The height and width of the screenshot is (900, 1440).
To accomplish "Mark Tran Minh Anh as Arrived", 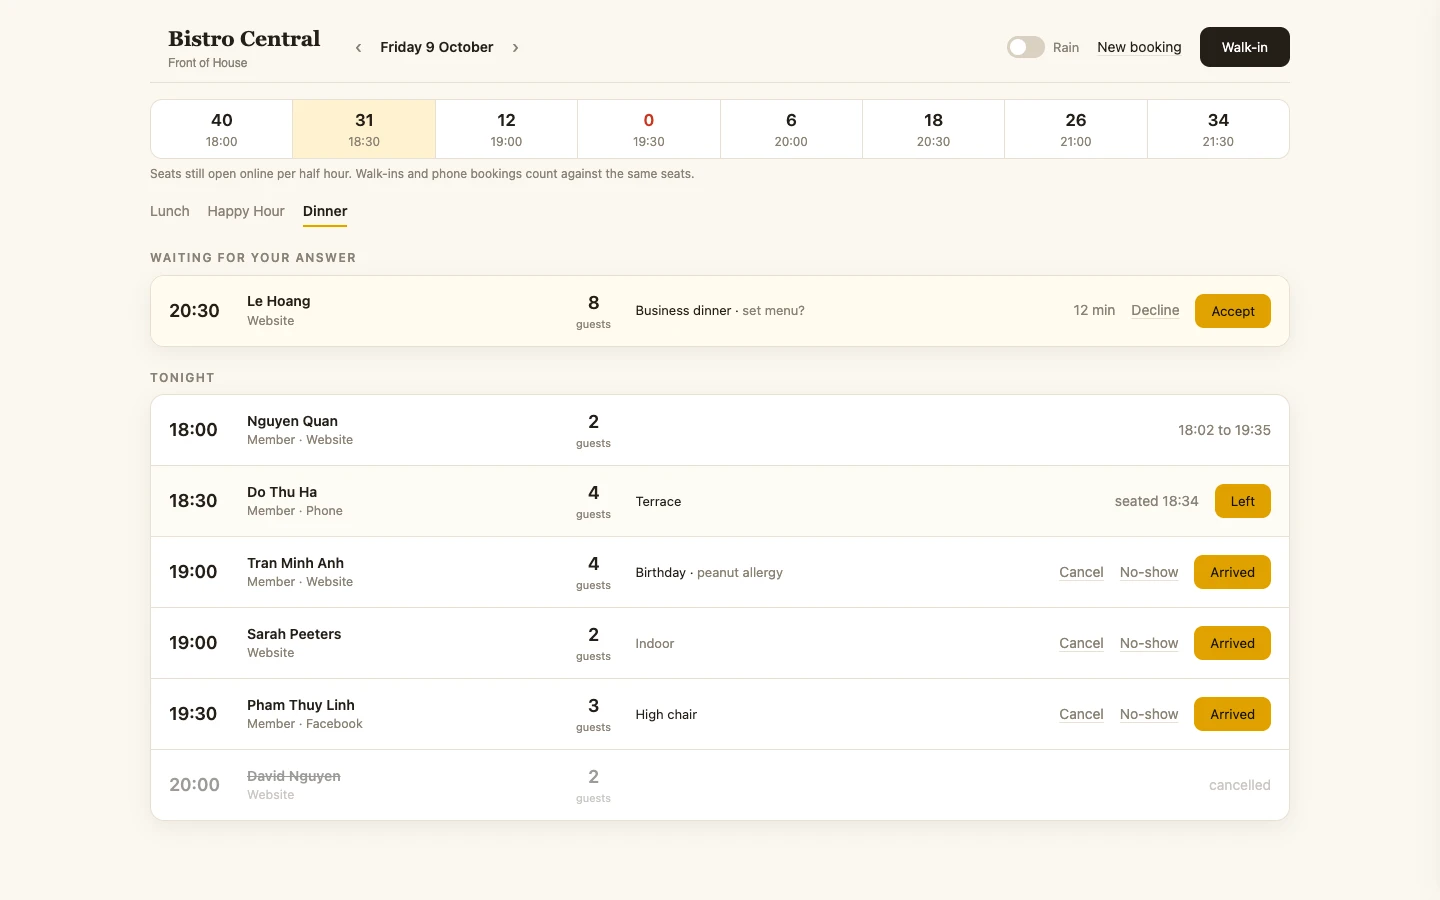I will (x=1232, y=572).
